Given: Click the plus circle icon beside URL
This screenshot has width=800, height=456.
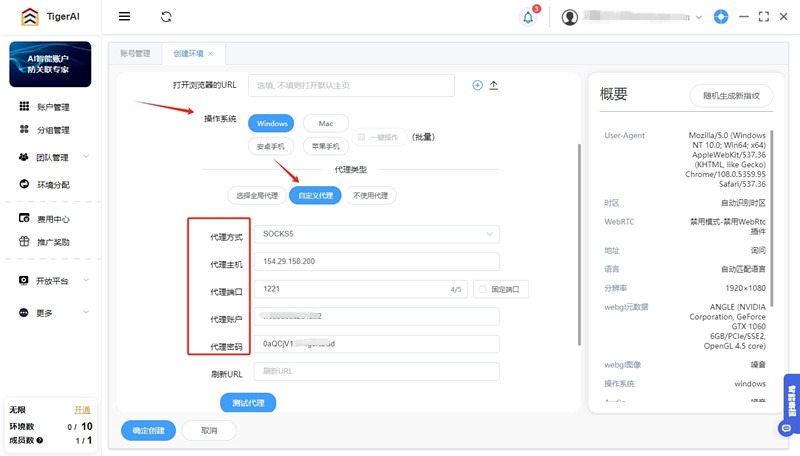Looking at the screenshot, I should click(x=477, y=85).
